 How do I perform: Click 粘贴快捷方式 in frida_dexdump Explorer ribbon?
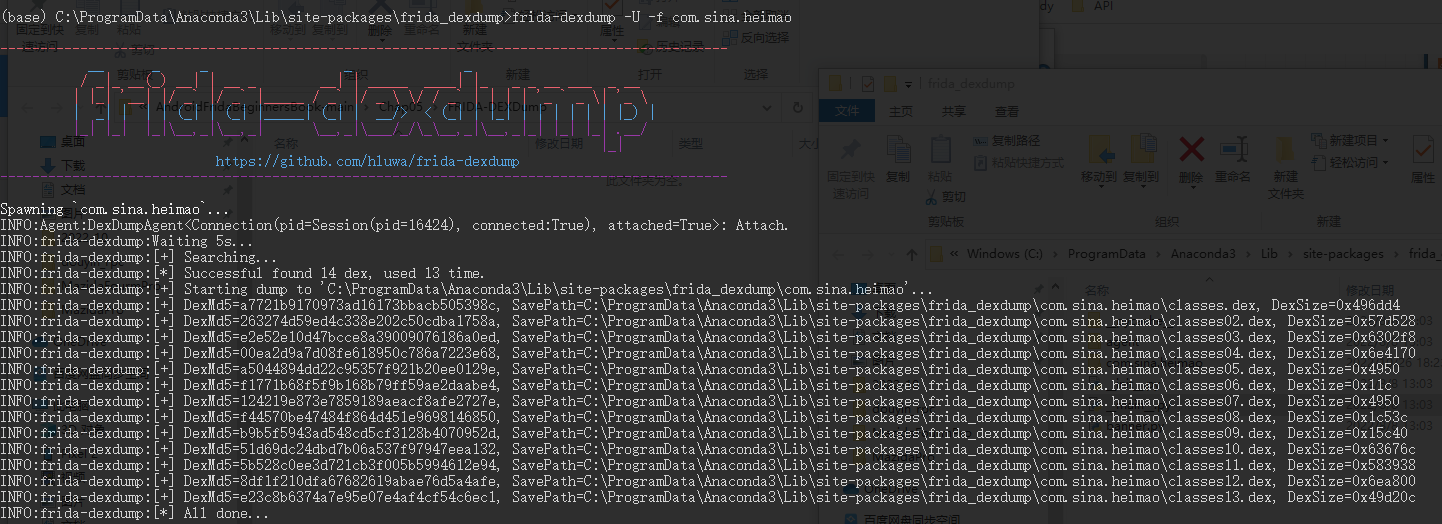coord(1018,162)
